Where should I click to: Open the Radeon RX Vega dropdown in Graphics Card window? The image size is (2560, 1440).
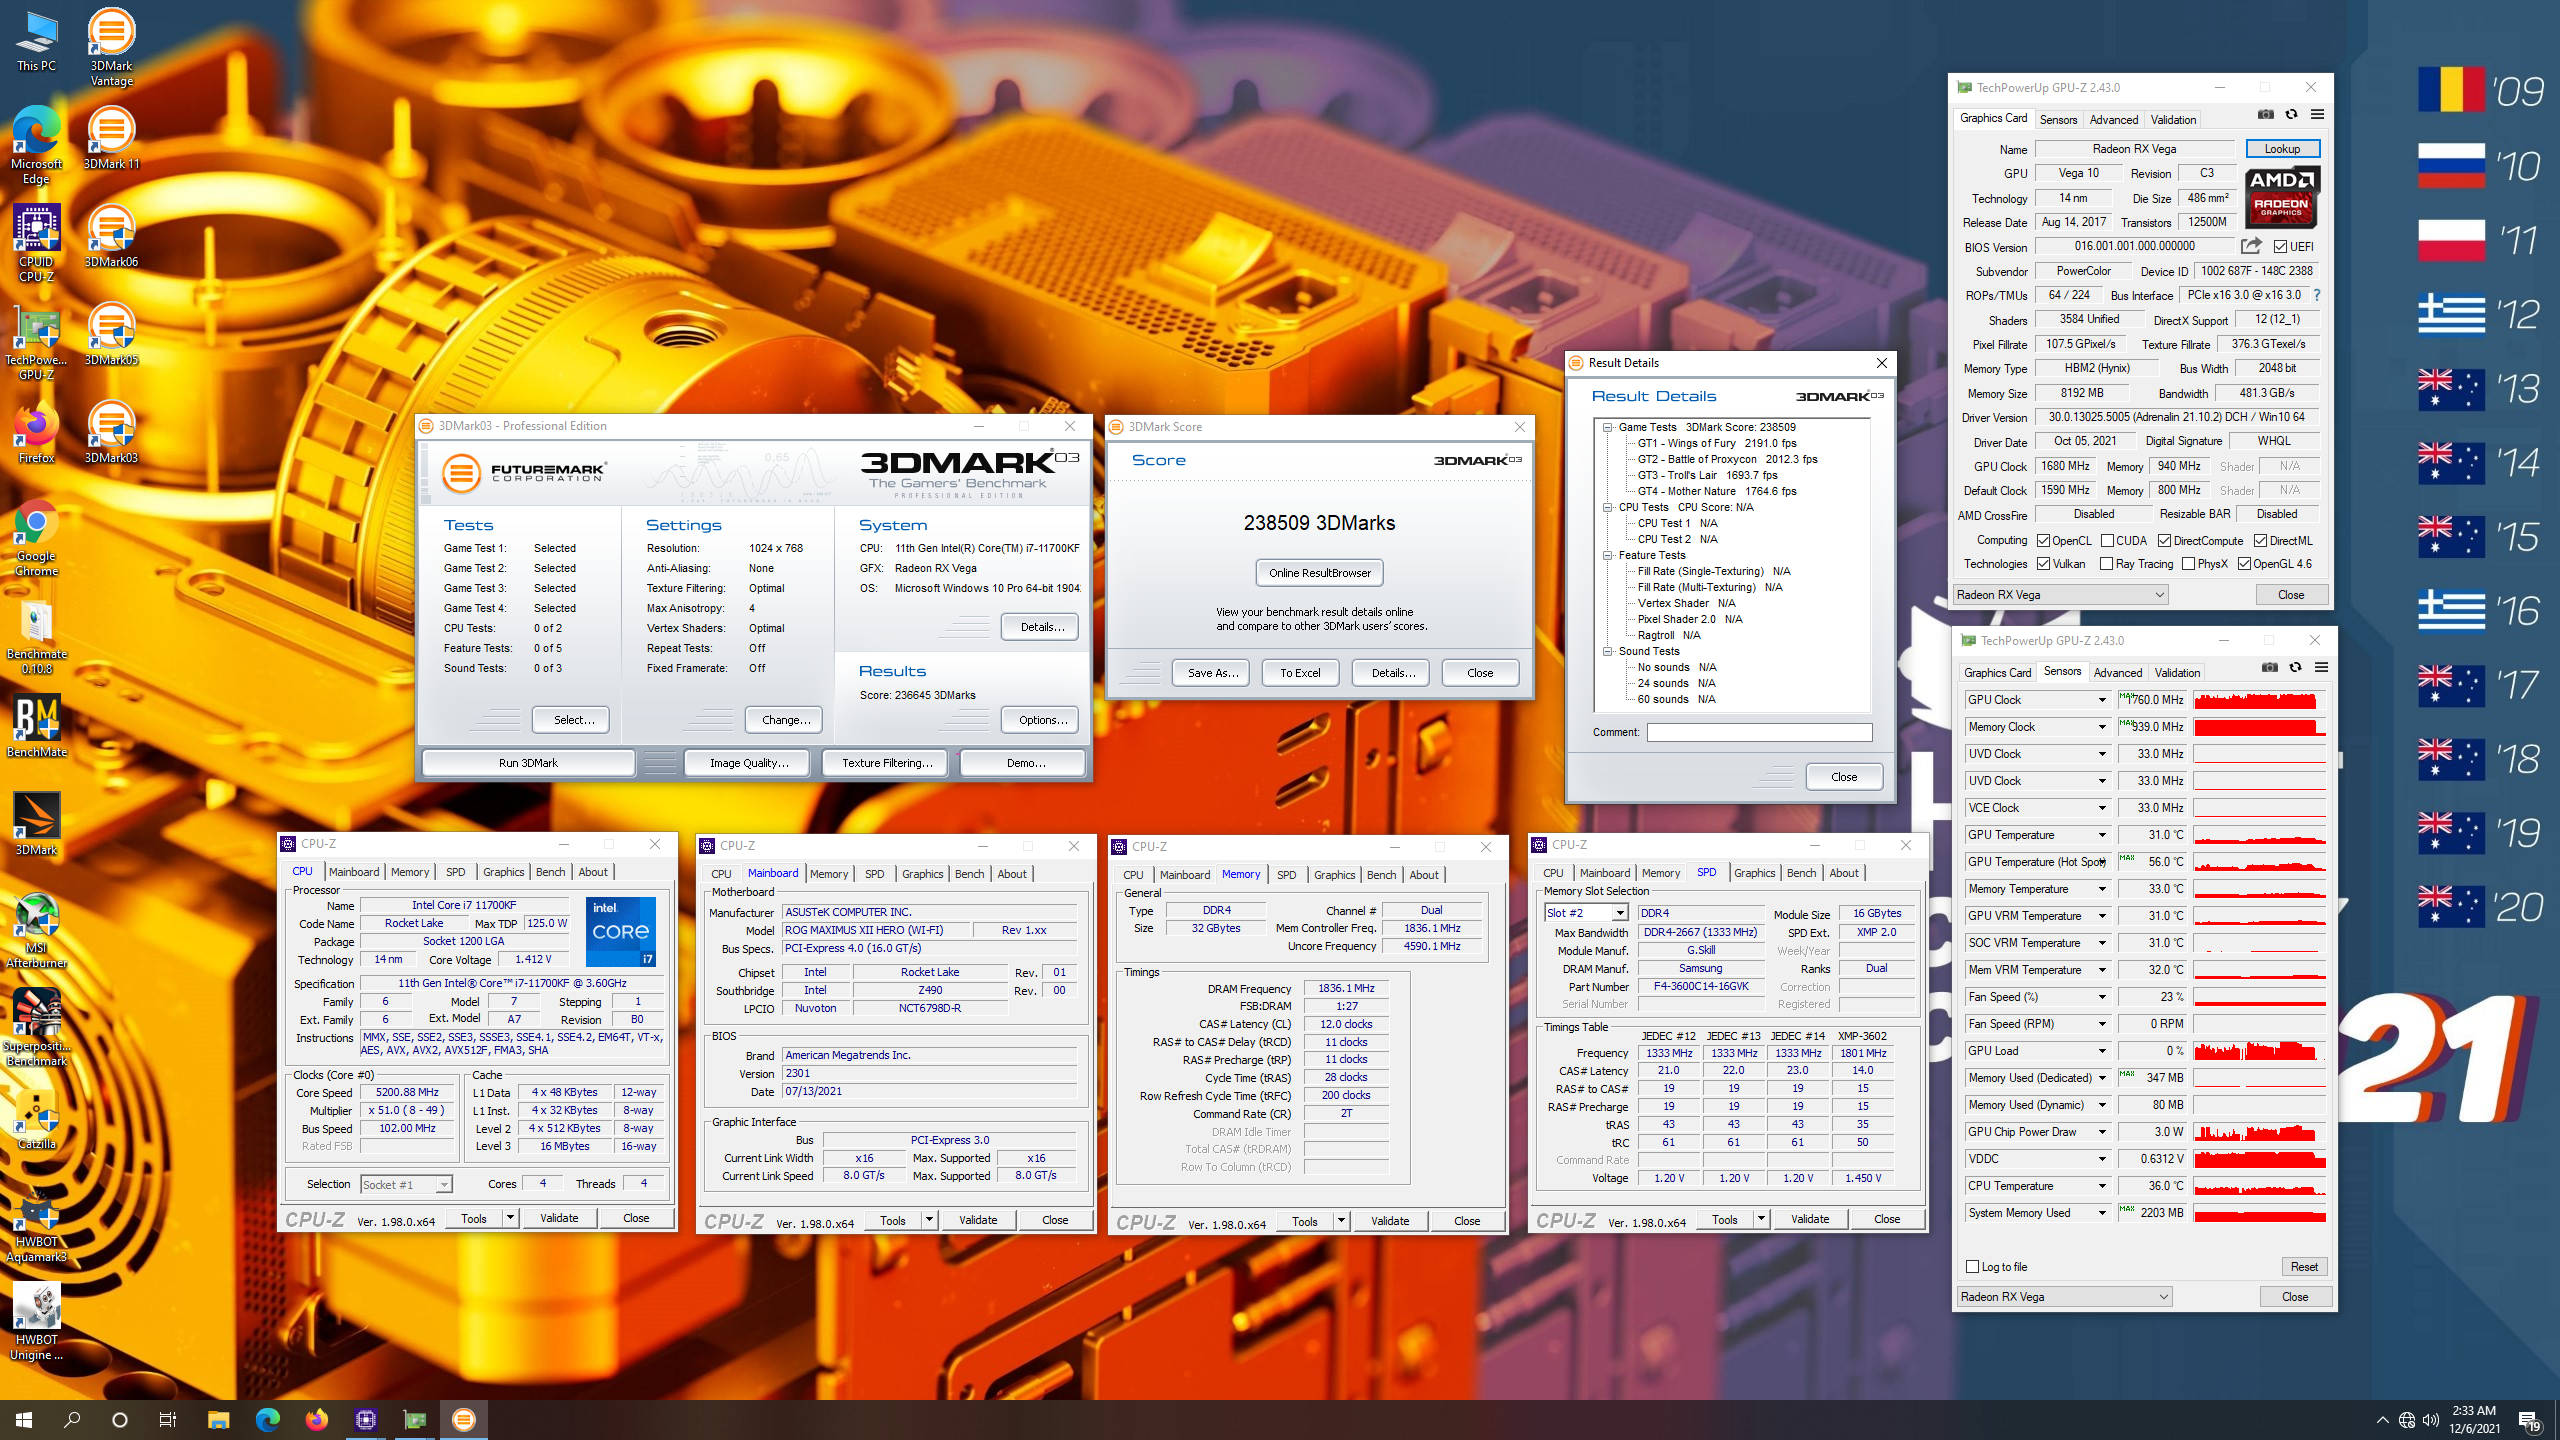click(2061, 595)
